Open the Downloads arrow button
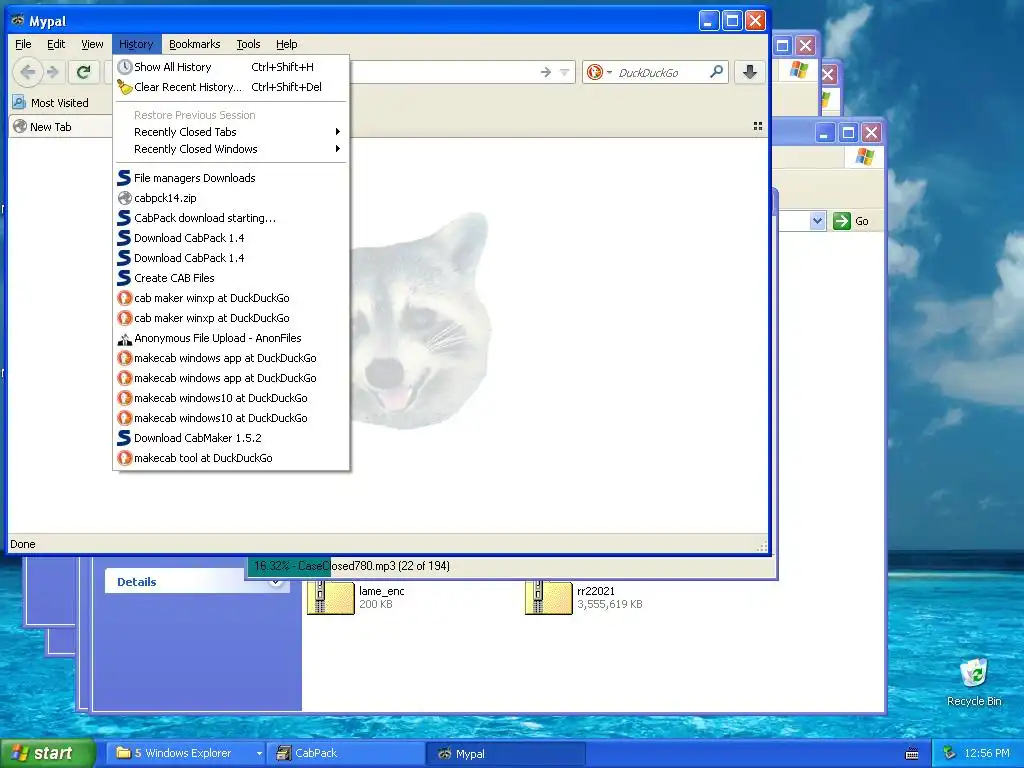This screenshot has width=1024, height=768. 750,72
